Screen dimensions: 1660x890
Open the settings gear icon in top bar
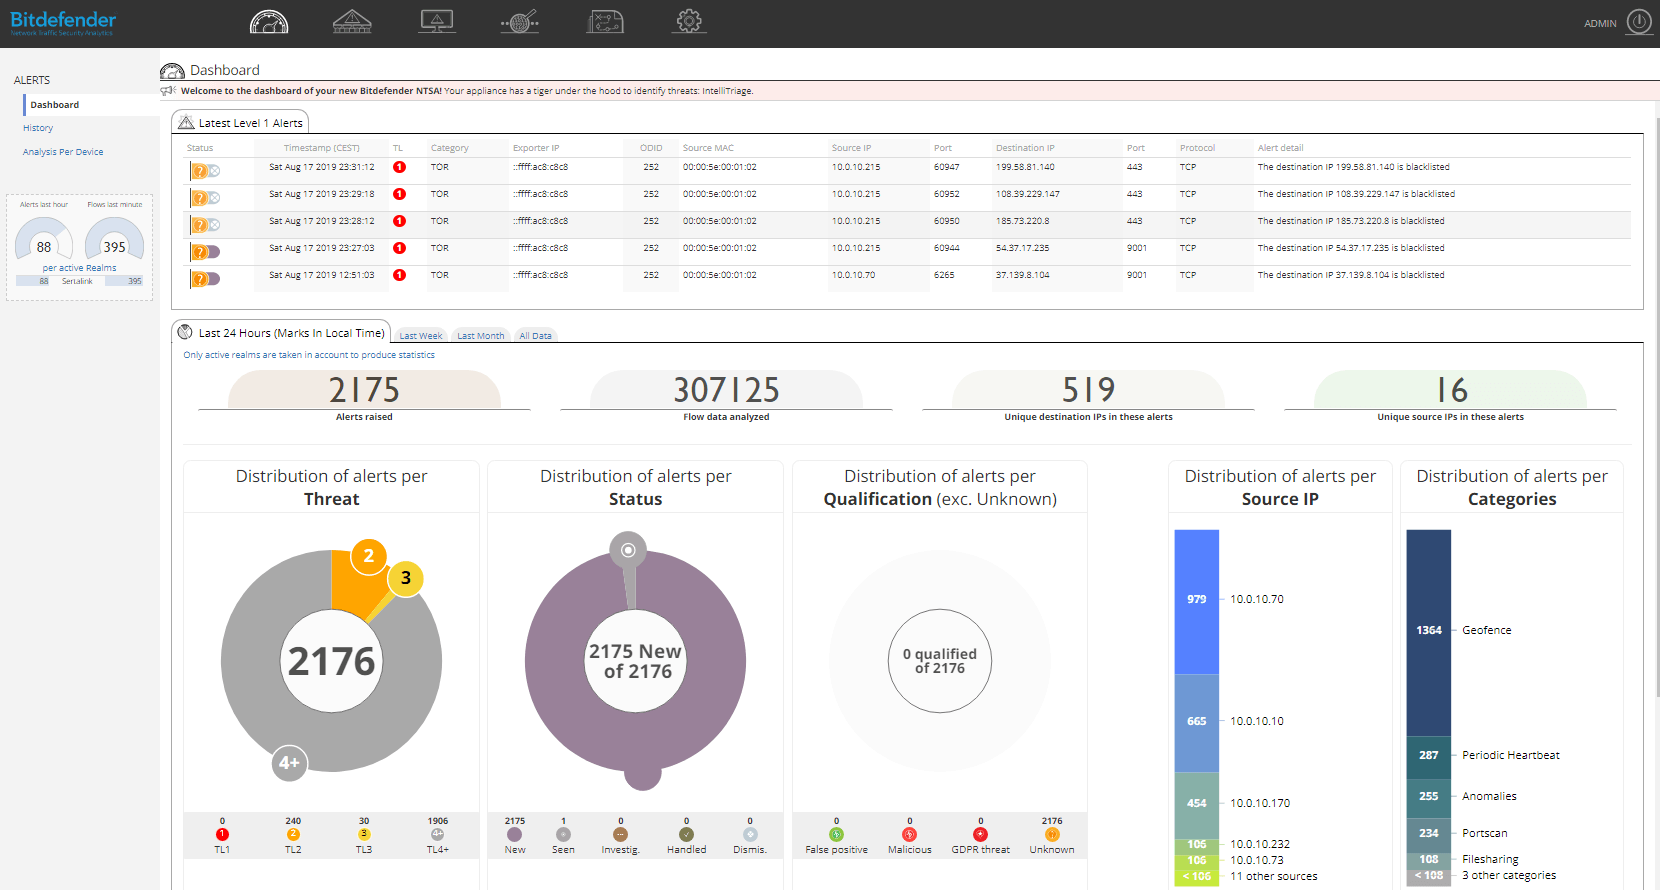point(689,22)
